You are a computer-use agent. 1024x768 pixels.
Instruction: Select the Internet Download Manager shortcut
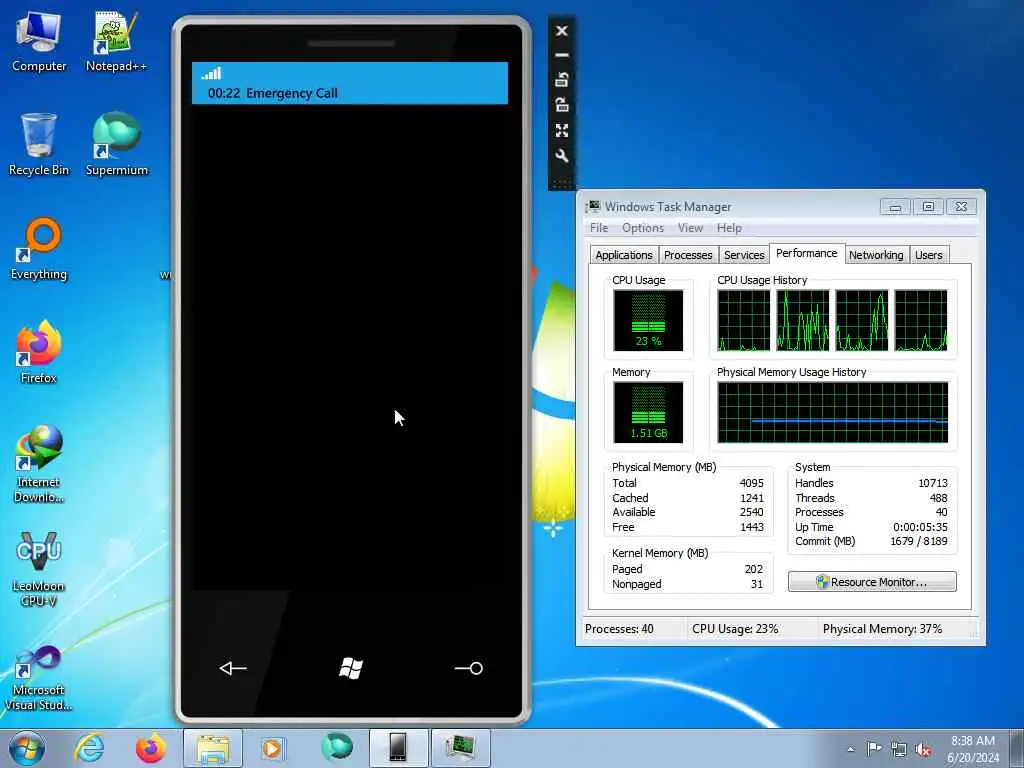pyautogui.click(x=39, y=464)
